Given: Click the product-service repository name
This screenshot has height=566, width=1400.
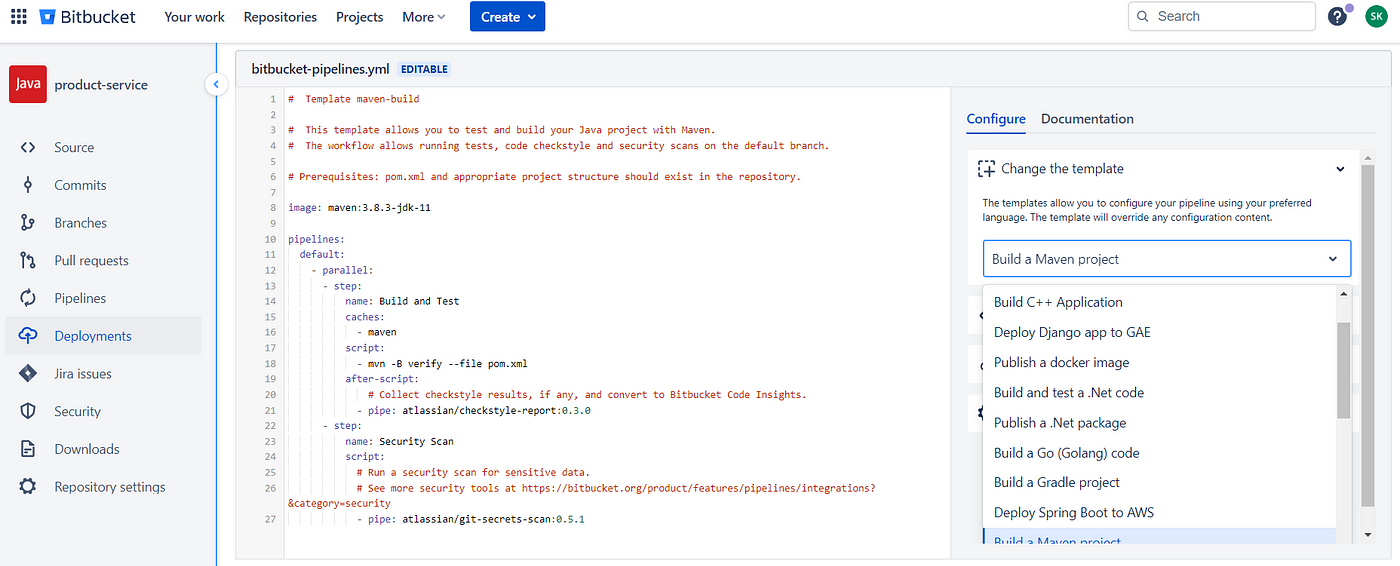Looking at the screenshot, I should 101,85.
